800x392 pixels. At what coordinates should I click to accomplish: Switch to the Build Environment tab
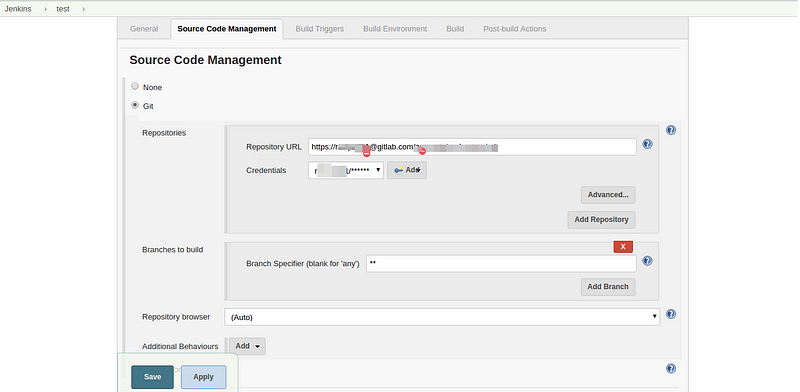(x=395, y=29)
